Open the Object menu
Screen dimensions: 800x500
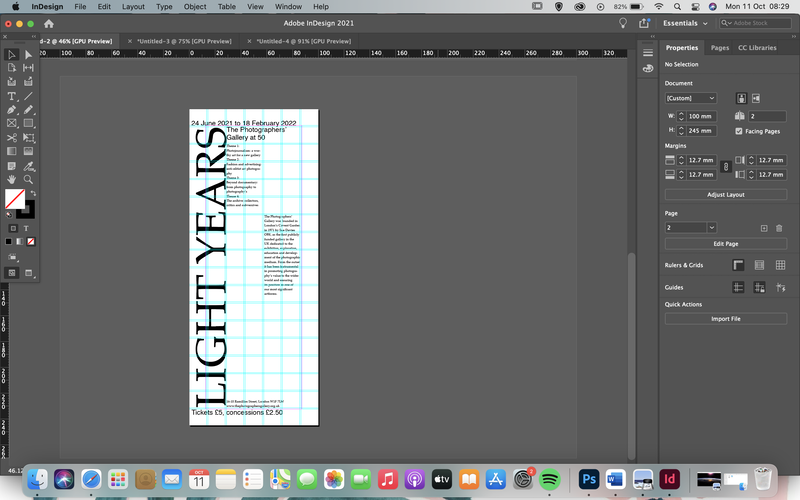[195, 7]
